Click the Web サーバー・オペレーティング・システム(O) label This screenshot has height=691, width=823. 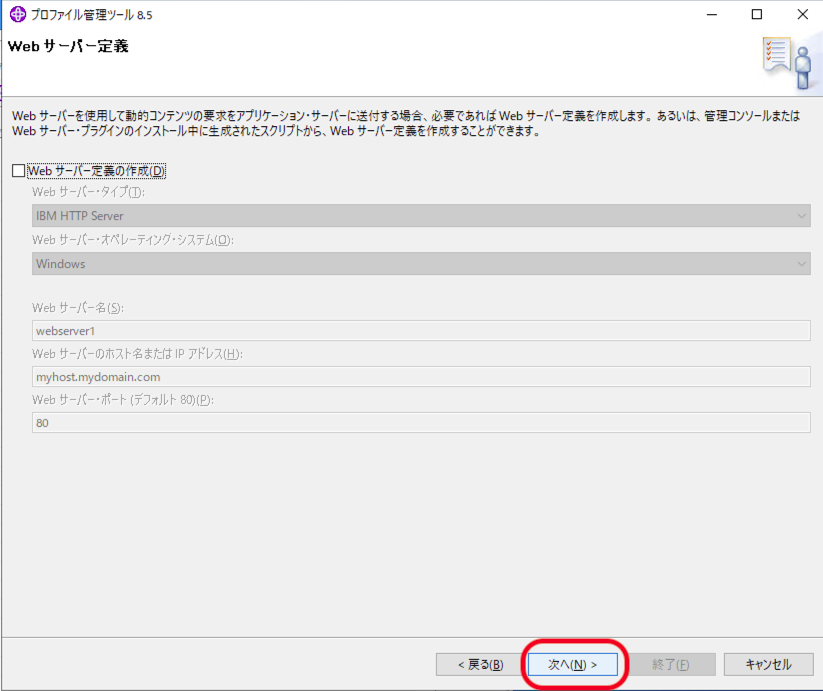coord(133,240)
